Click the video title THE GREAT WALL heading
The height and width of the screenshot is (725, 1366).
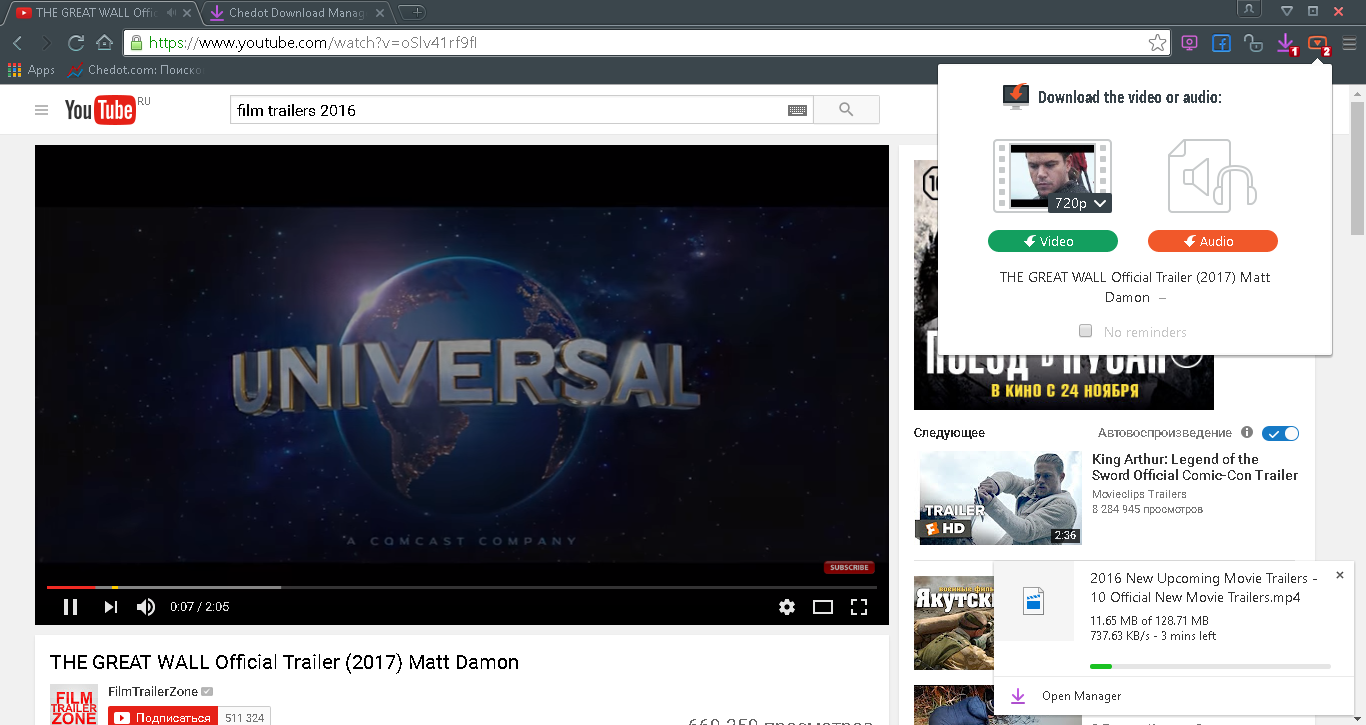284,662
